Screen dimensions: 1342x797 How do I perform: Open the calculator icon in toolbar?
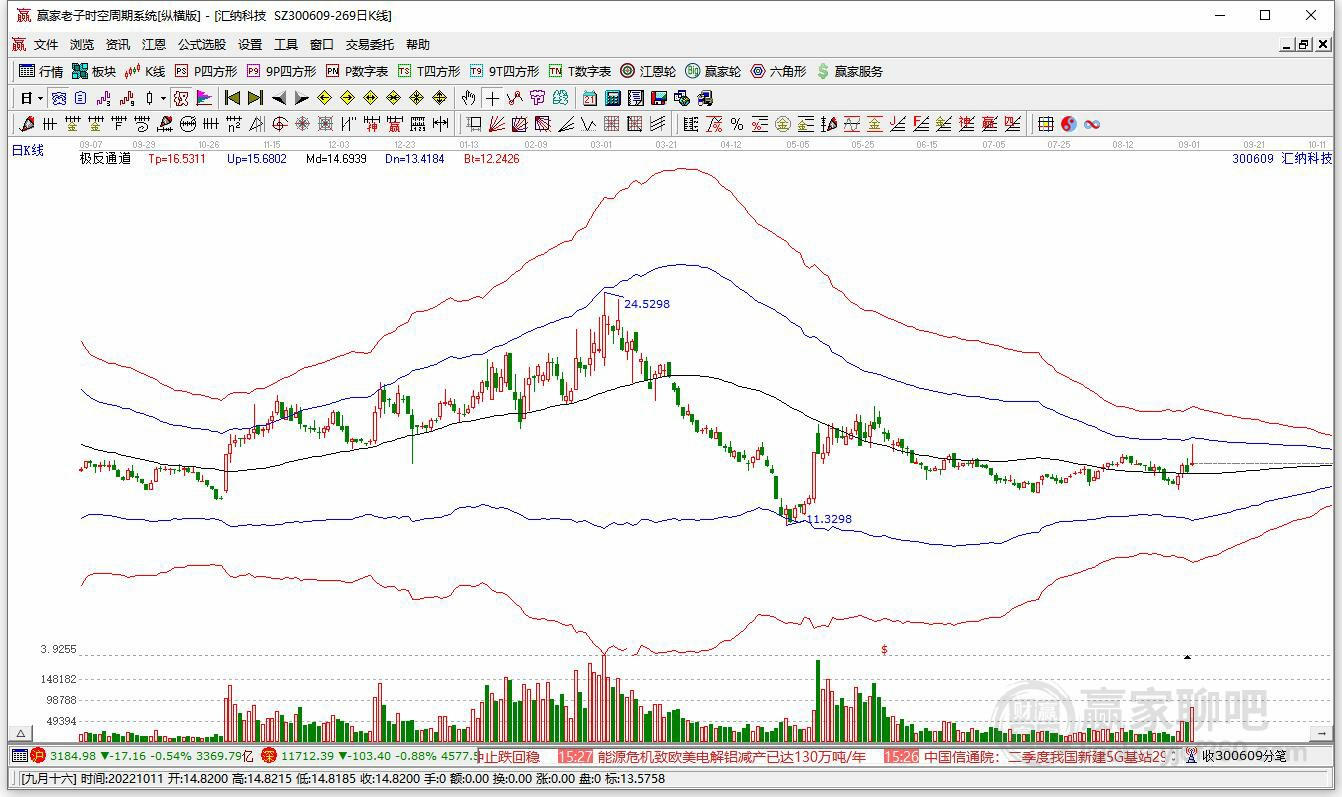[613, 98]
